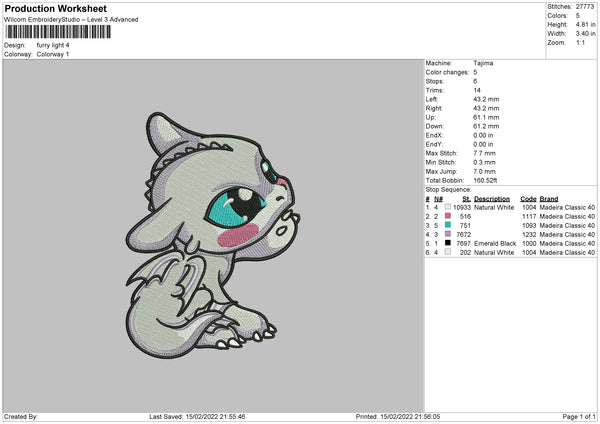Click 'Emerald Black' description text
600x424 pixels.
(495, 243)
